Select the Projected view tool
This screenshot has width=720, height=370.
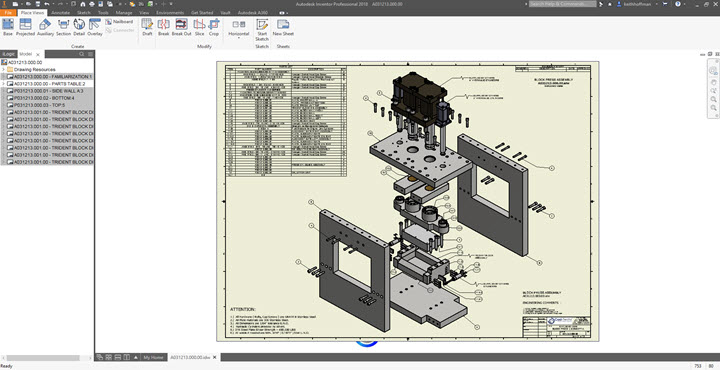pyautogui.click(x=25, y=28)
